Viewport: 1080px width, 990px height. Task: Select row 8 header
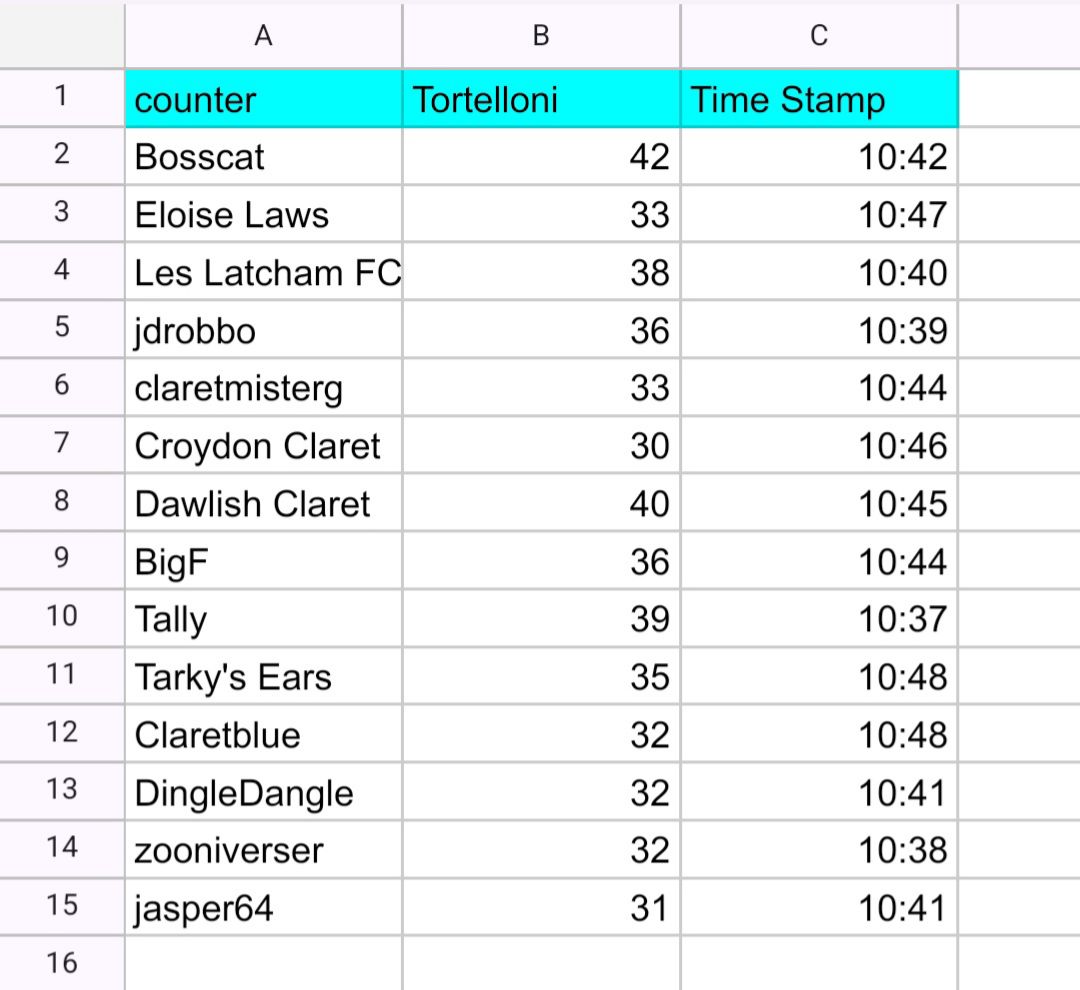point(62,502)
